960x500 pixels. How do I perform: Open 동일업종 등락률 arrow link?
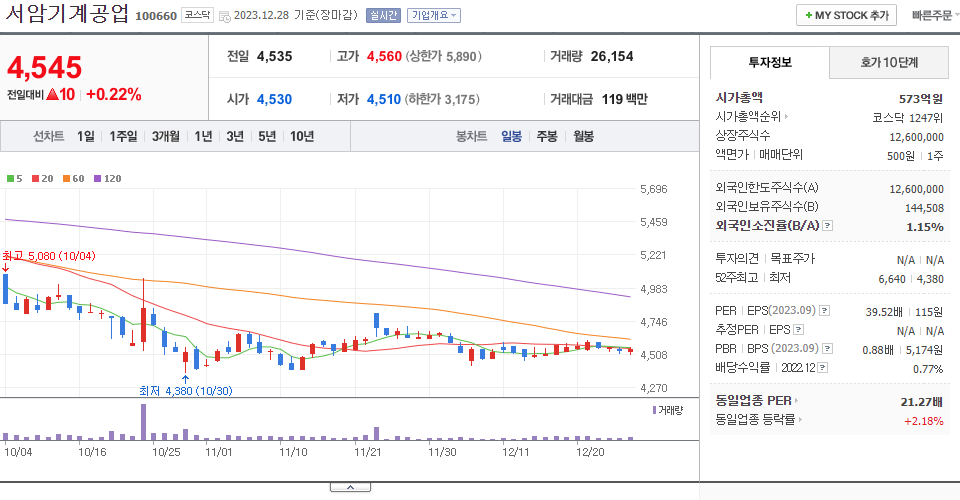[x=800, y=420]
